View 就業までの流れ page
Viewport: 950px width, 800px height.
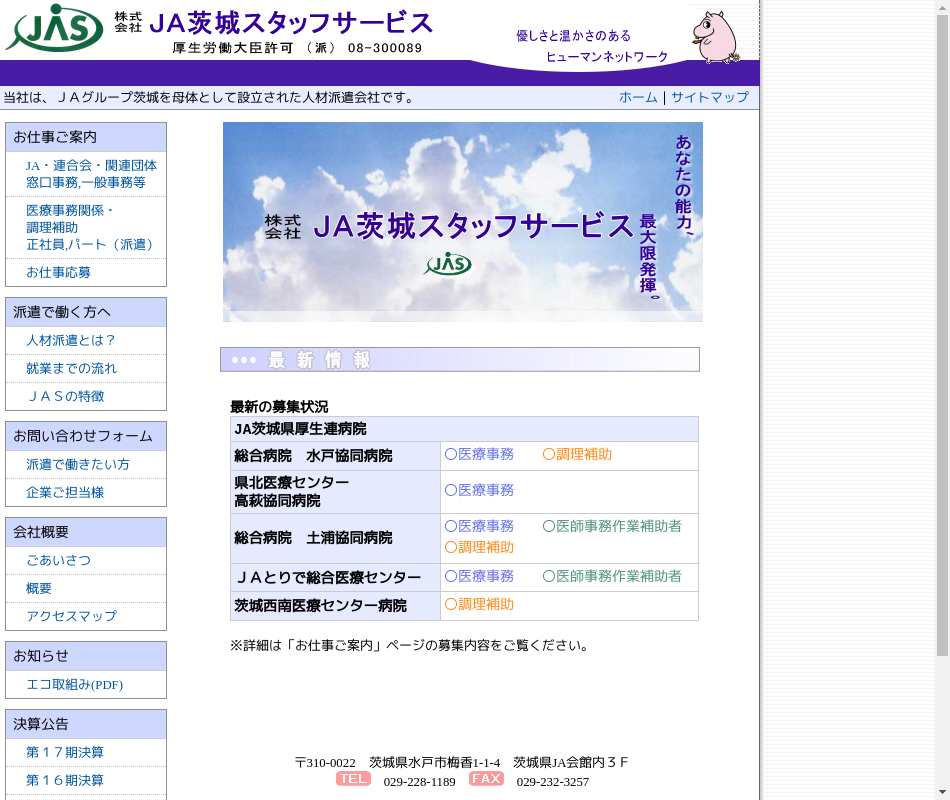point(71,368)
